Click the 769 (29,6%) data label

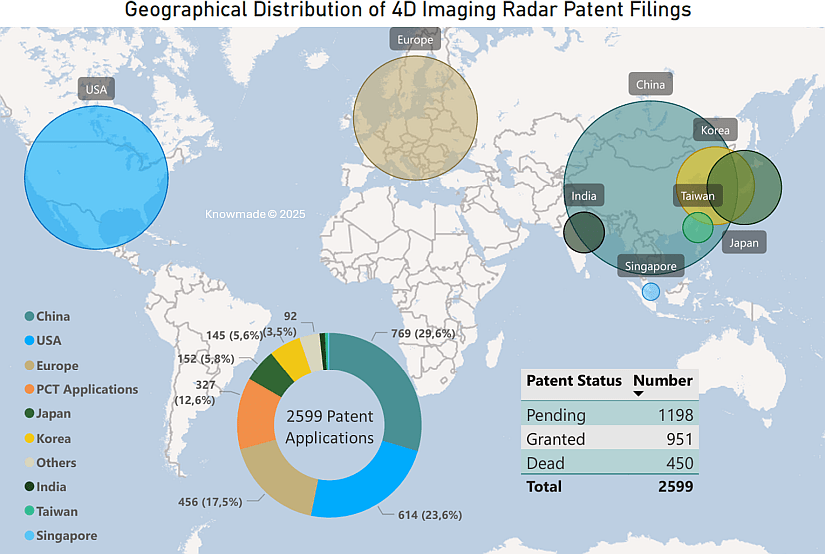[x=423, y=334]
